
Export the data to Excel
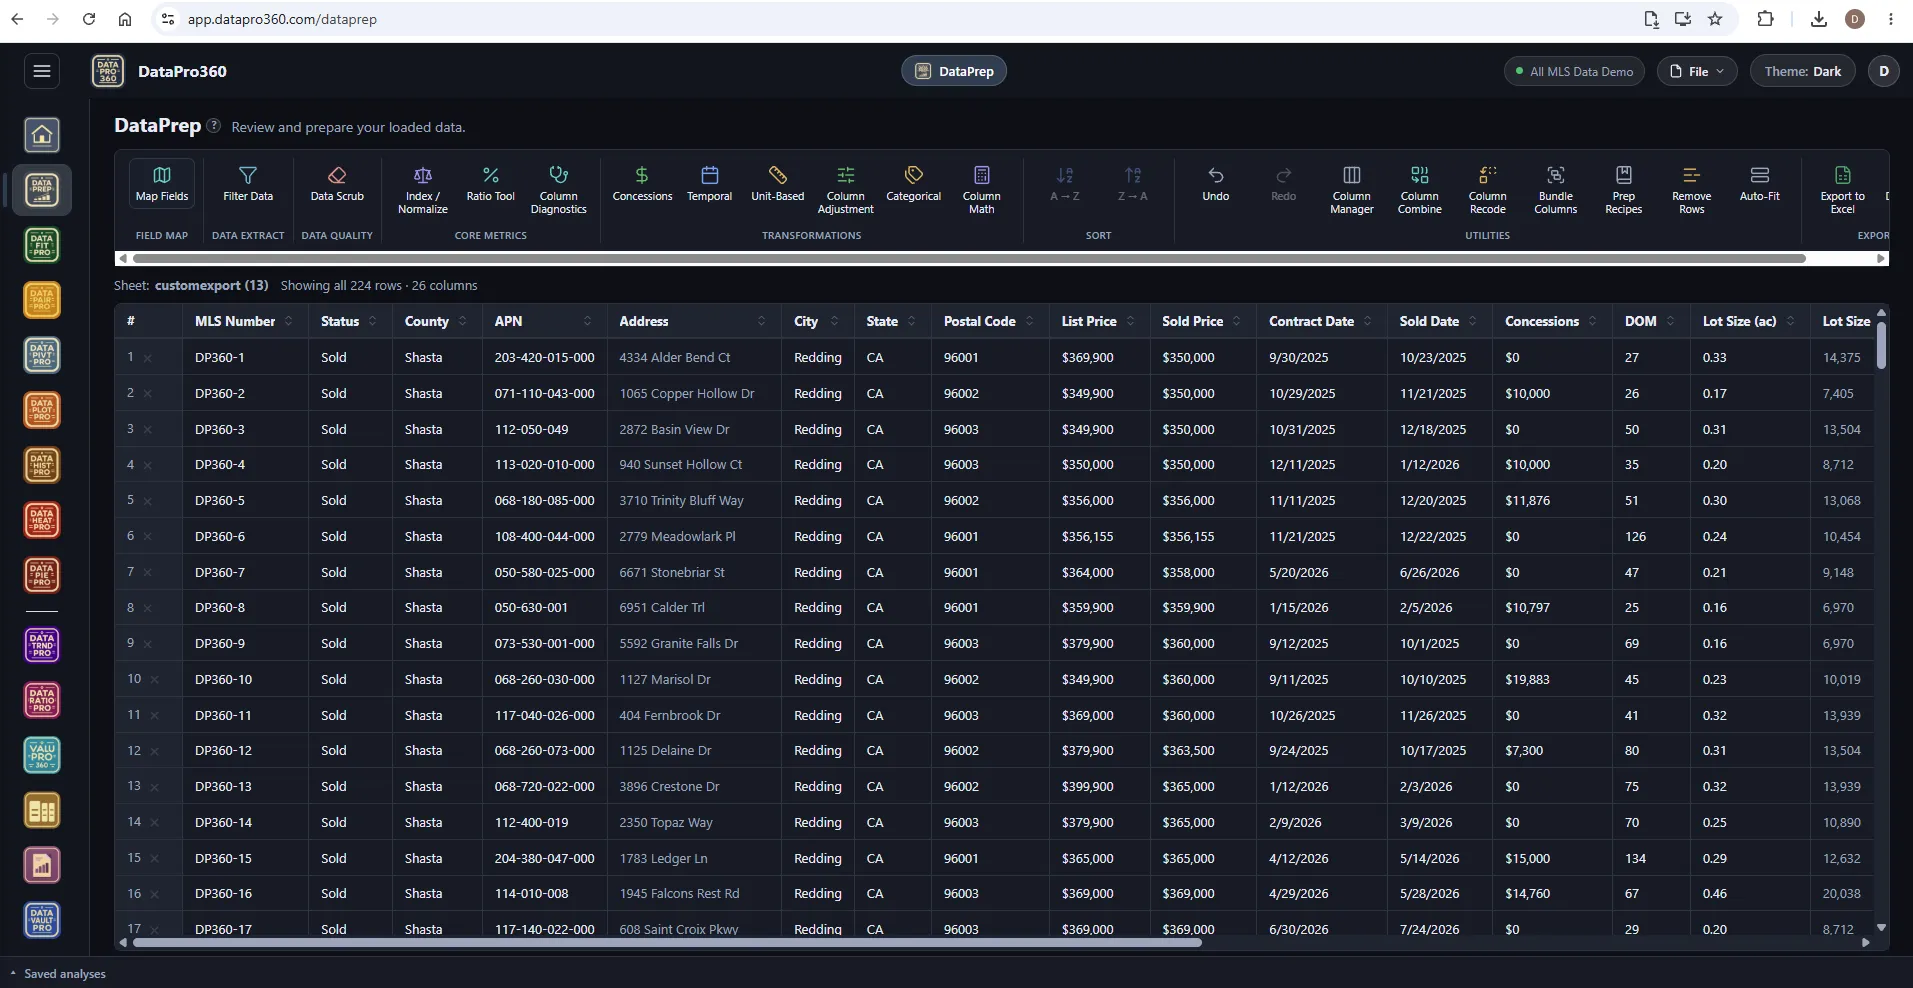[x=1843, y=190]
